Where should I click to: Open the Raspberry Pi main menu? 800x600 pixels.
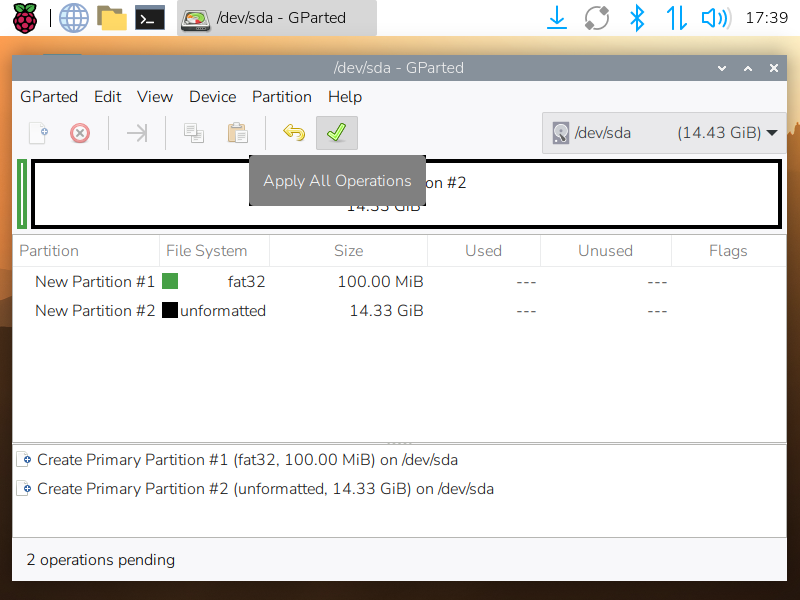tap(24, 17)
